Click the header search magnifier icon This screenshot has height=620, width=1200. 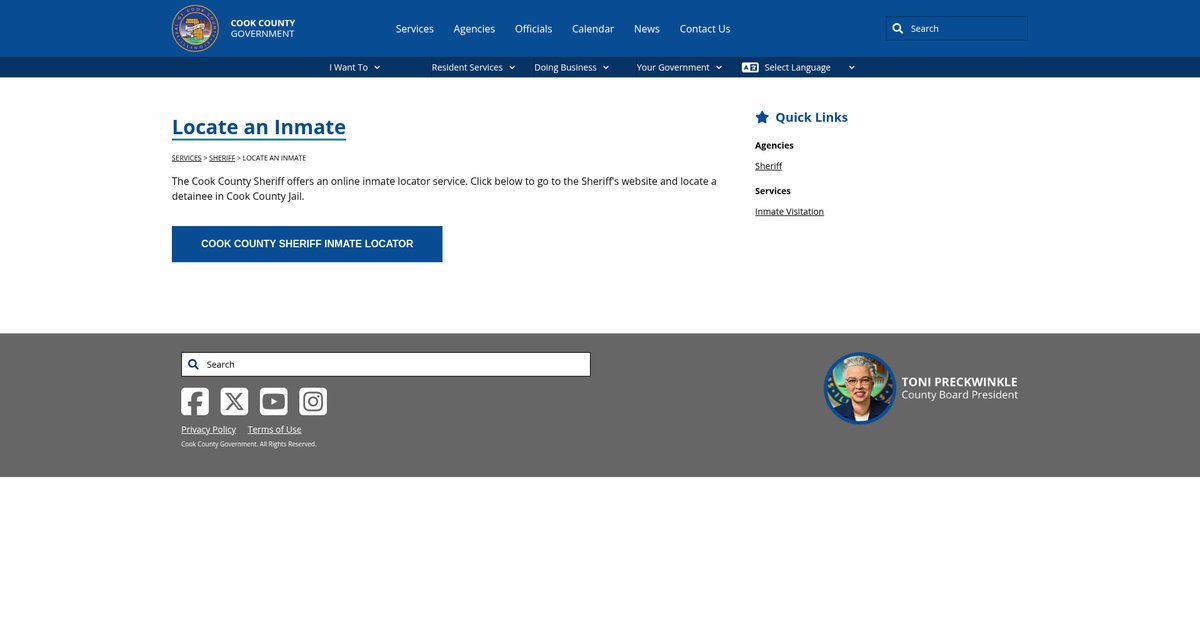(898, 29)
